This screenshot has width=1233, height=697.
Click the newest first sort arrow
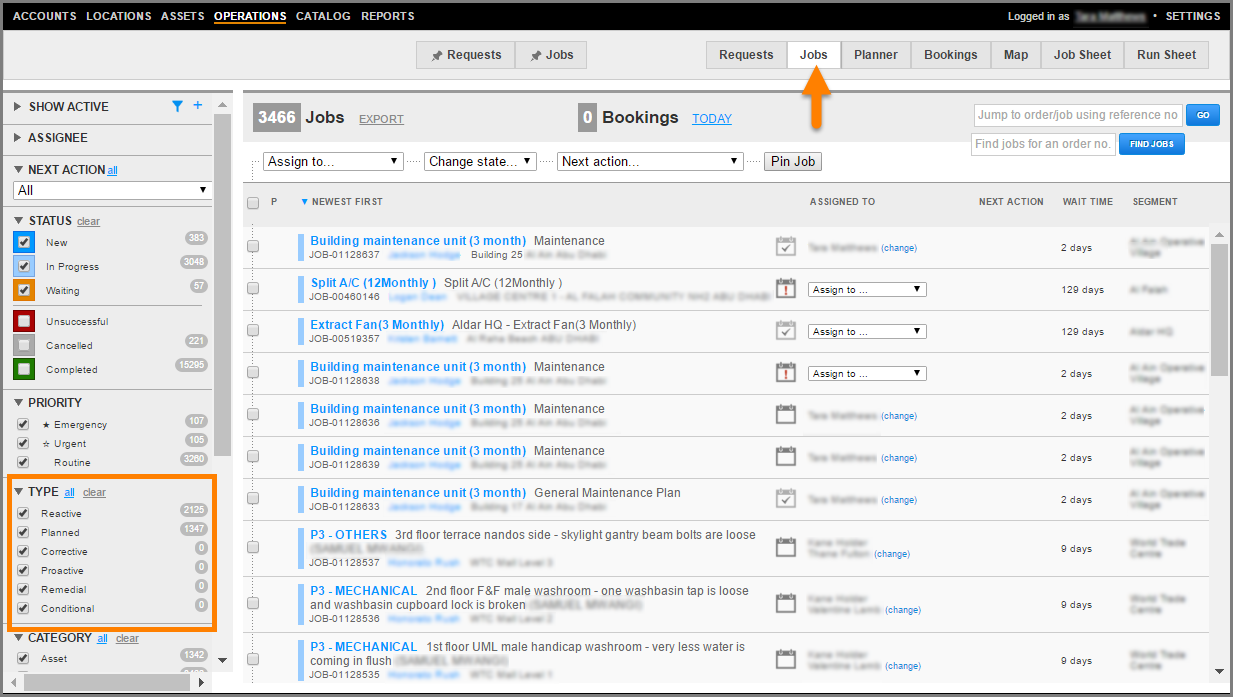[x=305, y=202]
